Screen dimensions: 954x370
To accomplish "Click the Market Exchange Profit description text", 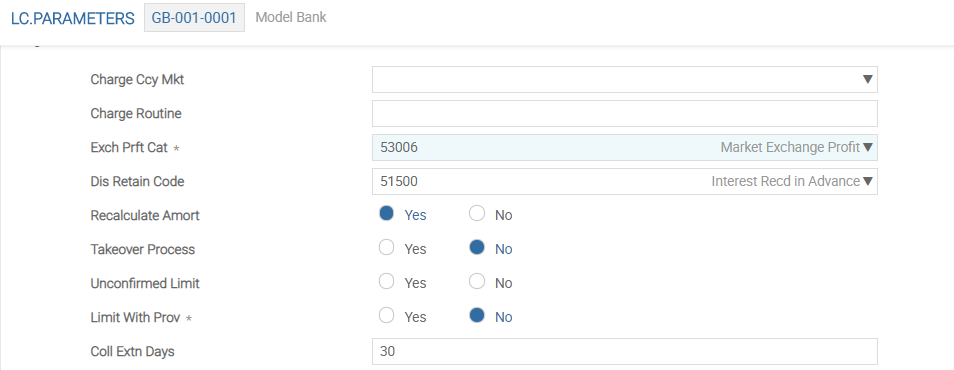I will [790, 147].
